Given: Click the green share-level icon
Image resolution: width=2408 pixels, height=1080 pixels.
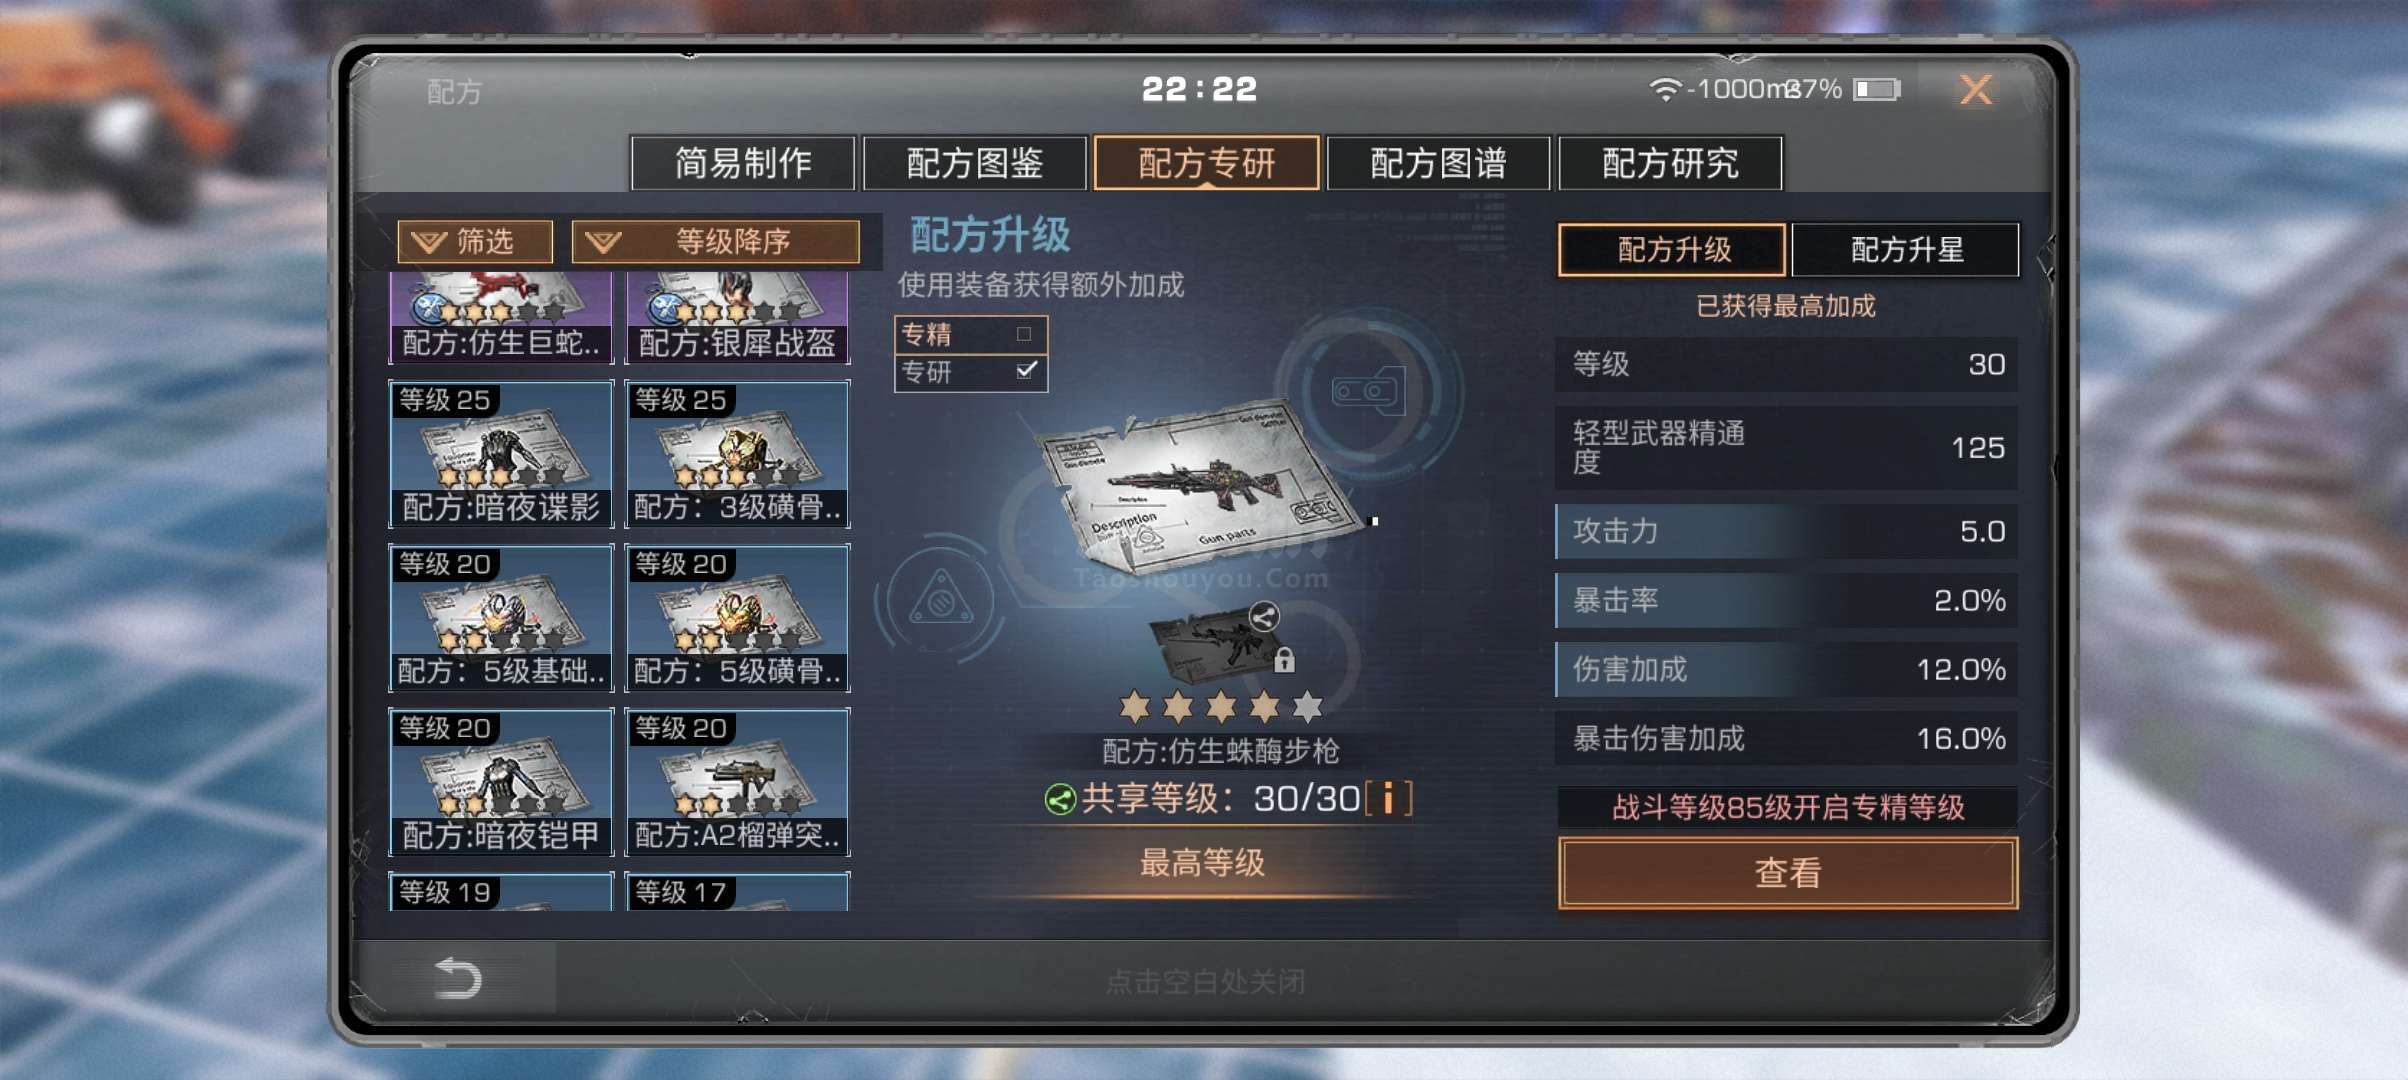Looking at the screenshot, I should [x=1059, y=799].
